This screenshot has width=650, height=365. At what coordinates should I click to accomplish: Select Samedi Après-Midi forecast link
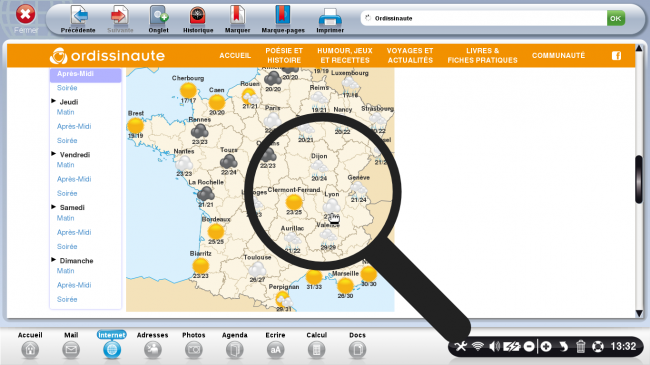point(74,232)
